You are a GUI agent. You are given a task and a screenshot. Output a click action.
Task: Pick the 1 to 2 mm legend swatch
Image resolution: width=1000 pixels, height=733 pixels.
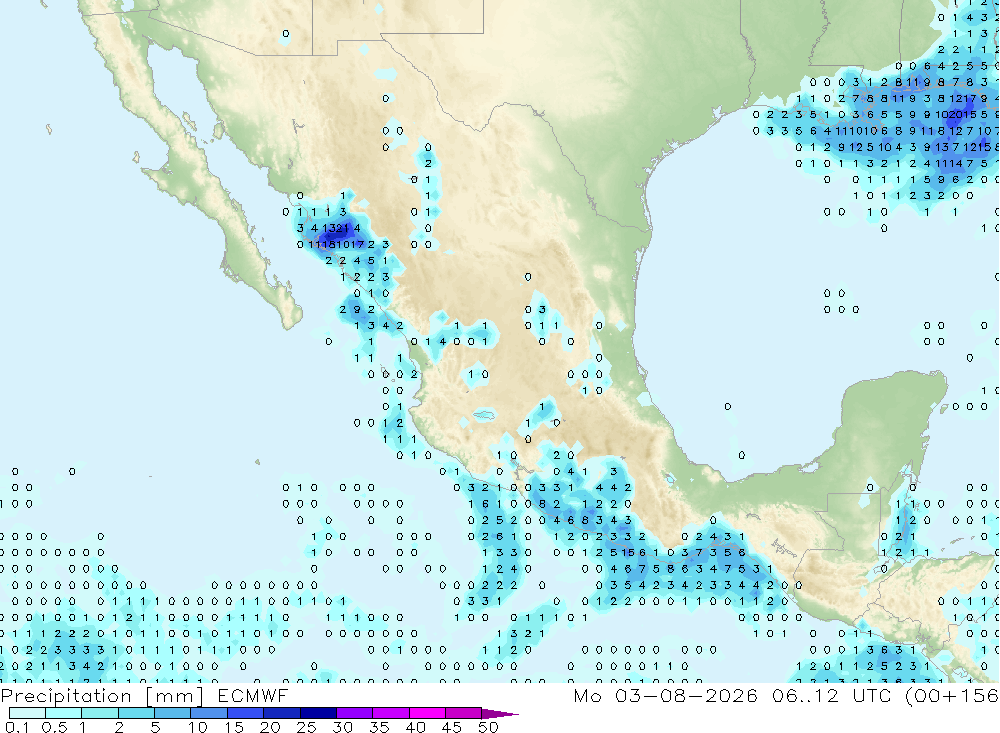99,713
